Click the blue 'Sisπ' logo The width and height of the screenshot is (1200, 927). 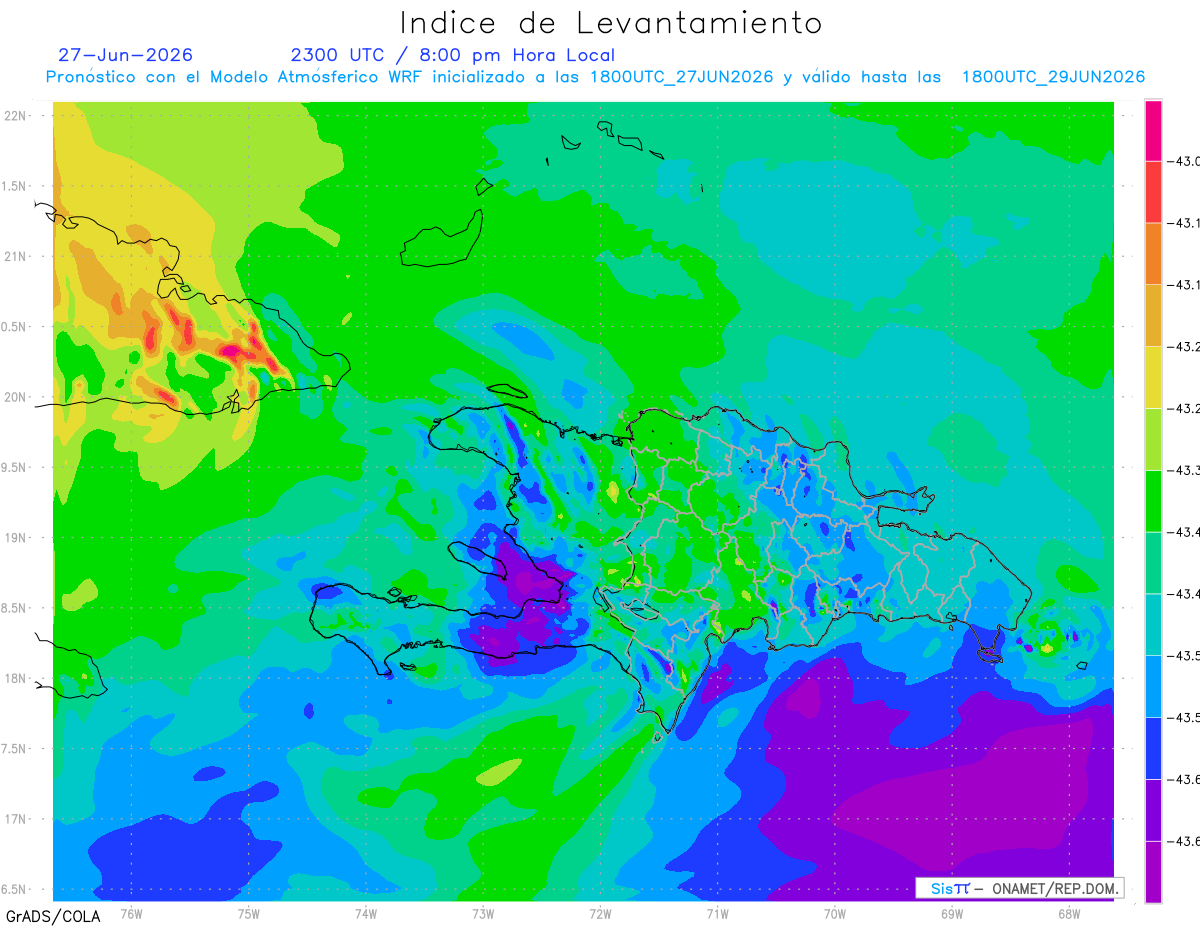951,888
